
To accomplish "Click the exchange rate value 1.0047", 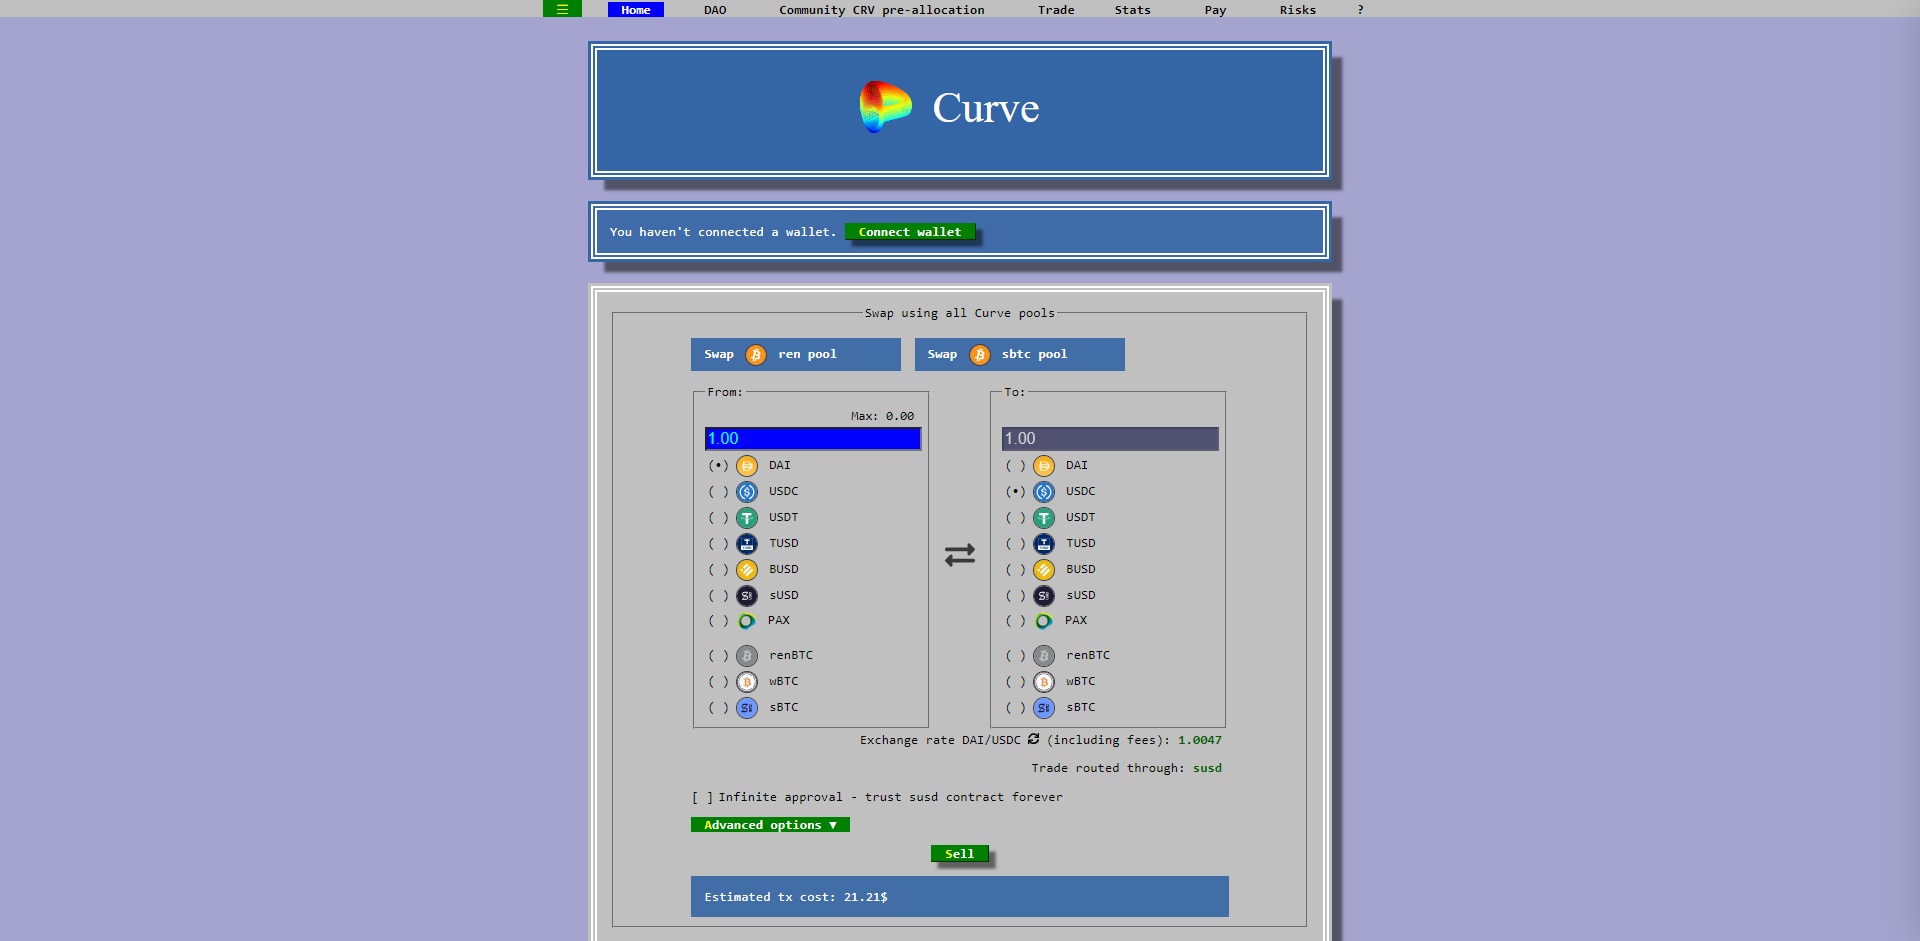I will pyautogui.click(x=1200, y=740).
